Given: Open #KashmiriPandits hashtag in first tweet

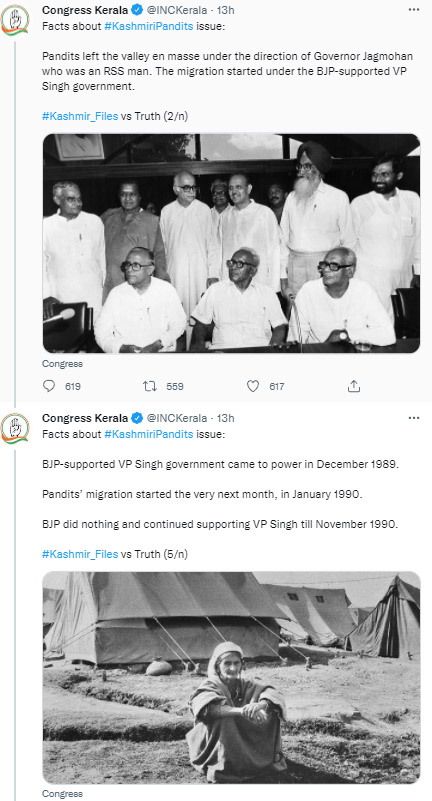Looking at the screenshot, I should click(x=149, y=27).
